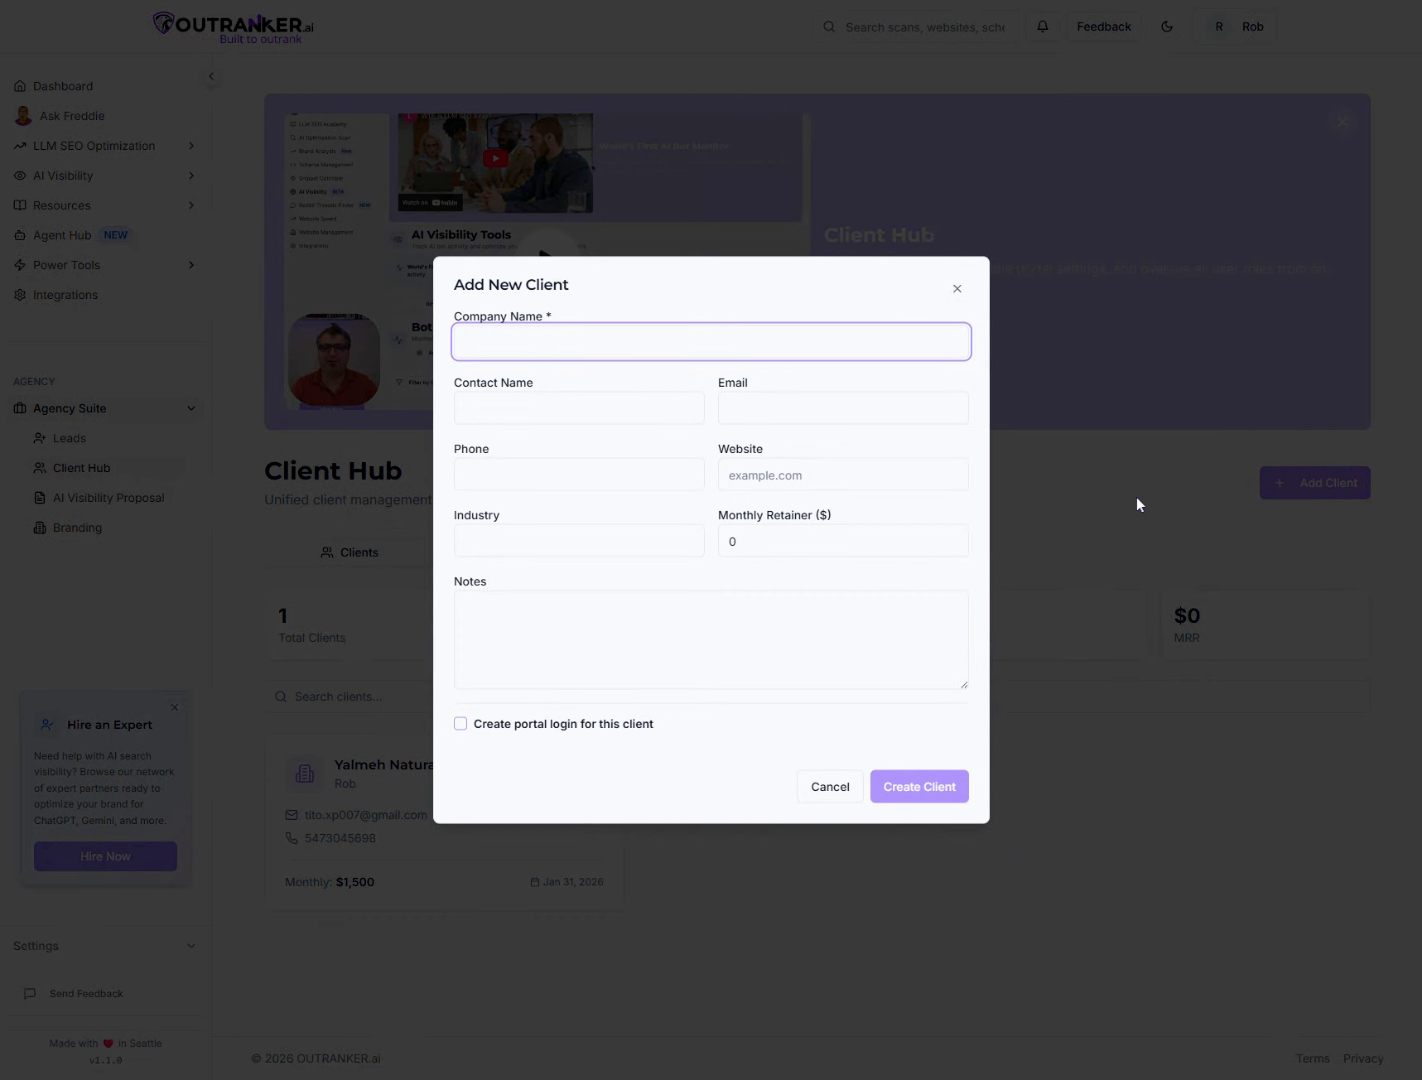This screenshot has width=1422, height=1080.
Task: Focus the Company Name input field
Action: pyautogui.click(x=711, y=342)
